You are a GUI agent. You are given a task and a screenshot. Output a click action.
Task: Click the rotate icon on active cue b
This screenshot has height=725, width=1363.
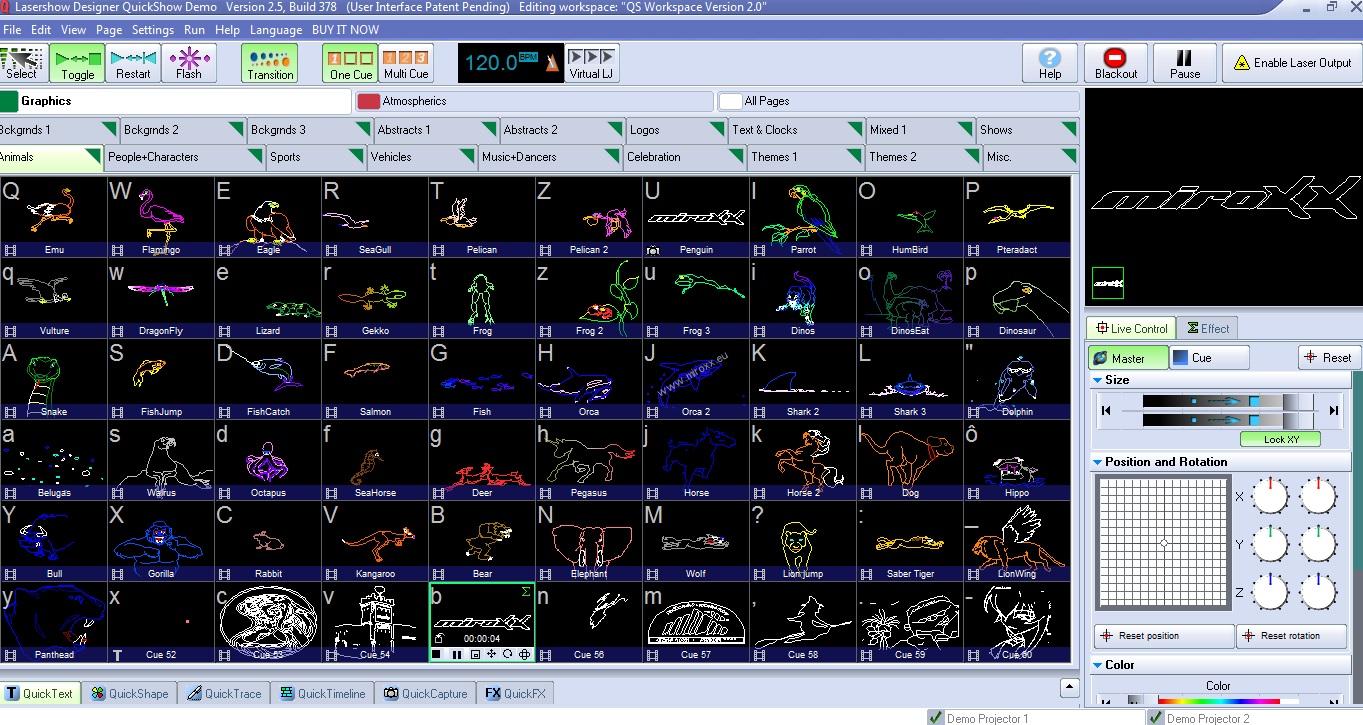pyautogui.click(x=507, y=655)
